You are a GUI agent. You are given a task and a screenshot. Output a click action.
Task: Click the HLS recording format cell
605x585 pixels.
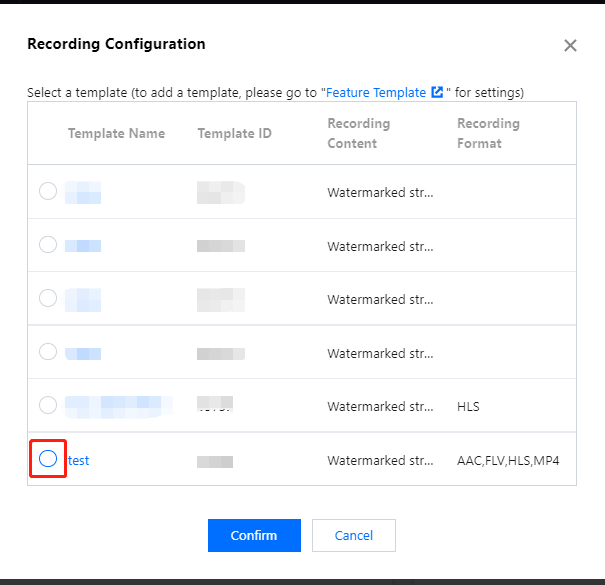[x=469, y=406]
